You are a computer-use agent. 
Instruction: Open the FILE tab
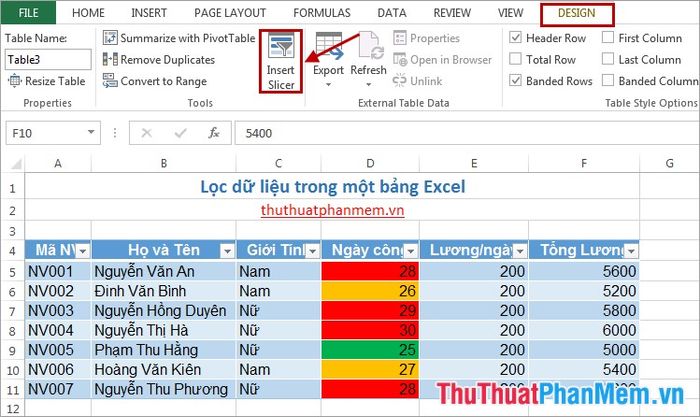click(28, 13)
